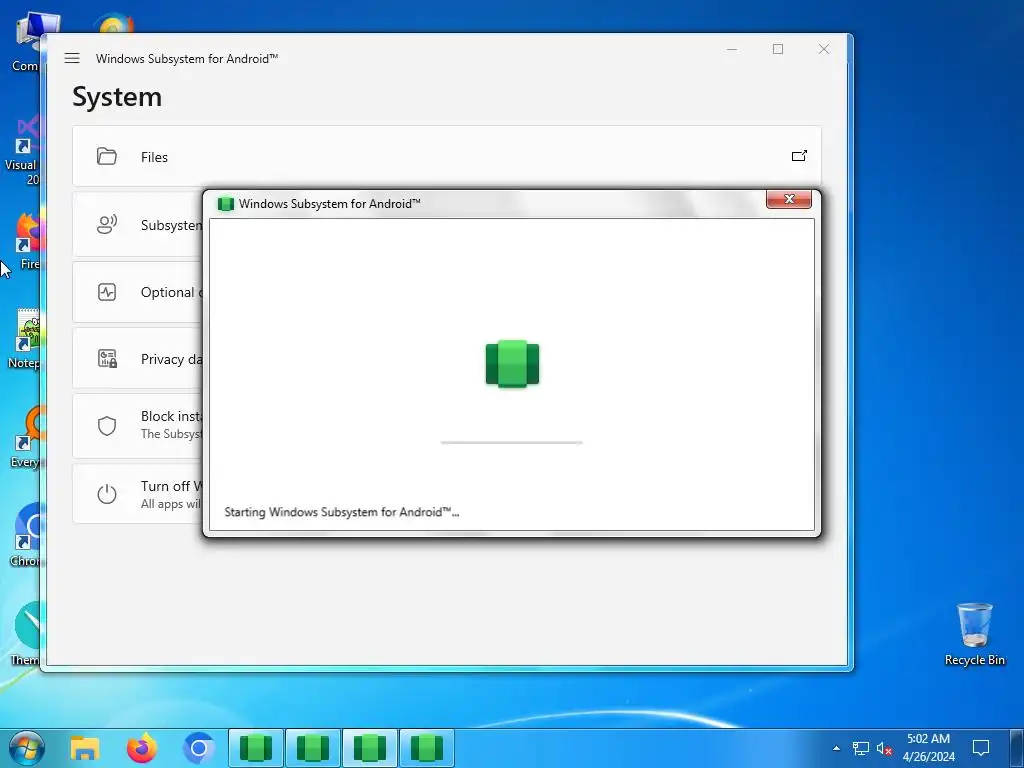This screenshot has width=1024, height=768.
Task: Click the Privacy dashboard icon
Action: [107, 359]
